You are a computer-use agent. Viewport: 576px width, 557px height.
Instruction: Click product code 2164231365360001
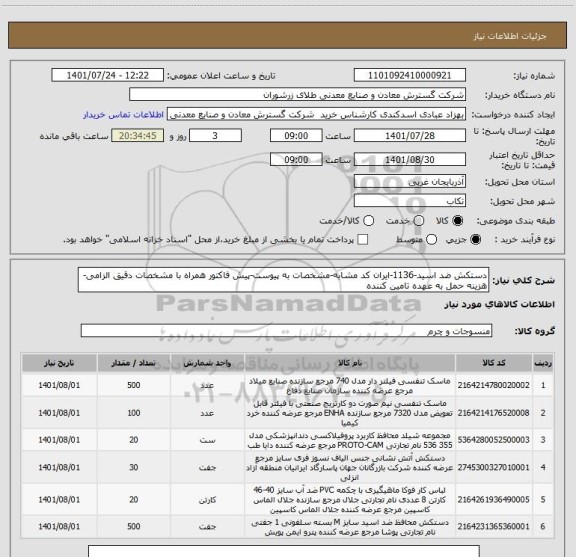tap(494, 527)
